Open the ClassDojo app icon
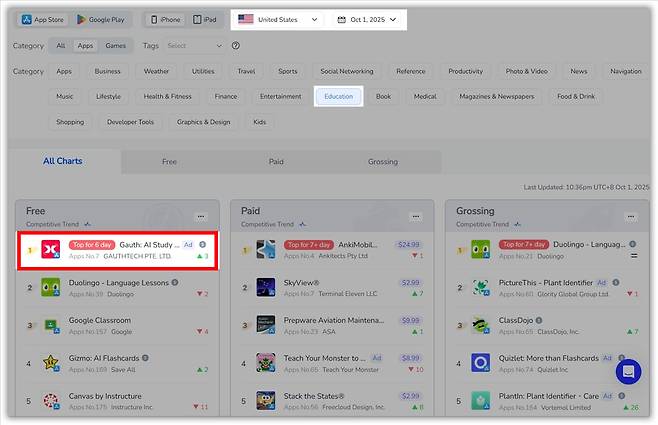Image resolution: width=658 pixels, height=425 pixels. pos(480,325)
